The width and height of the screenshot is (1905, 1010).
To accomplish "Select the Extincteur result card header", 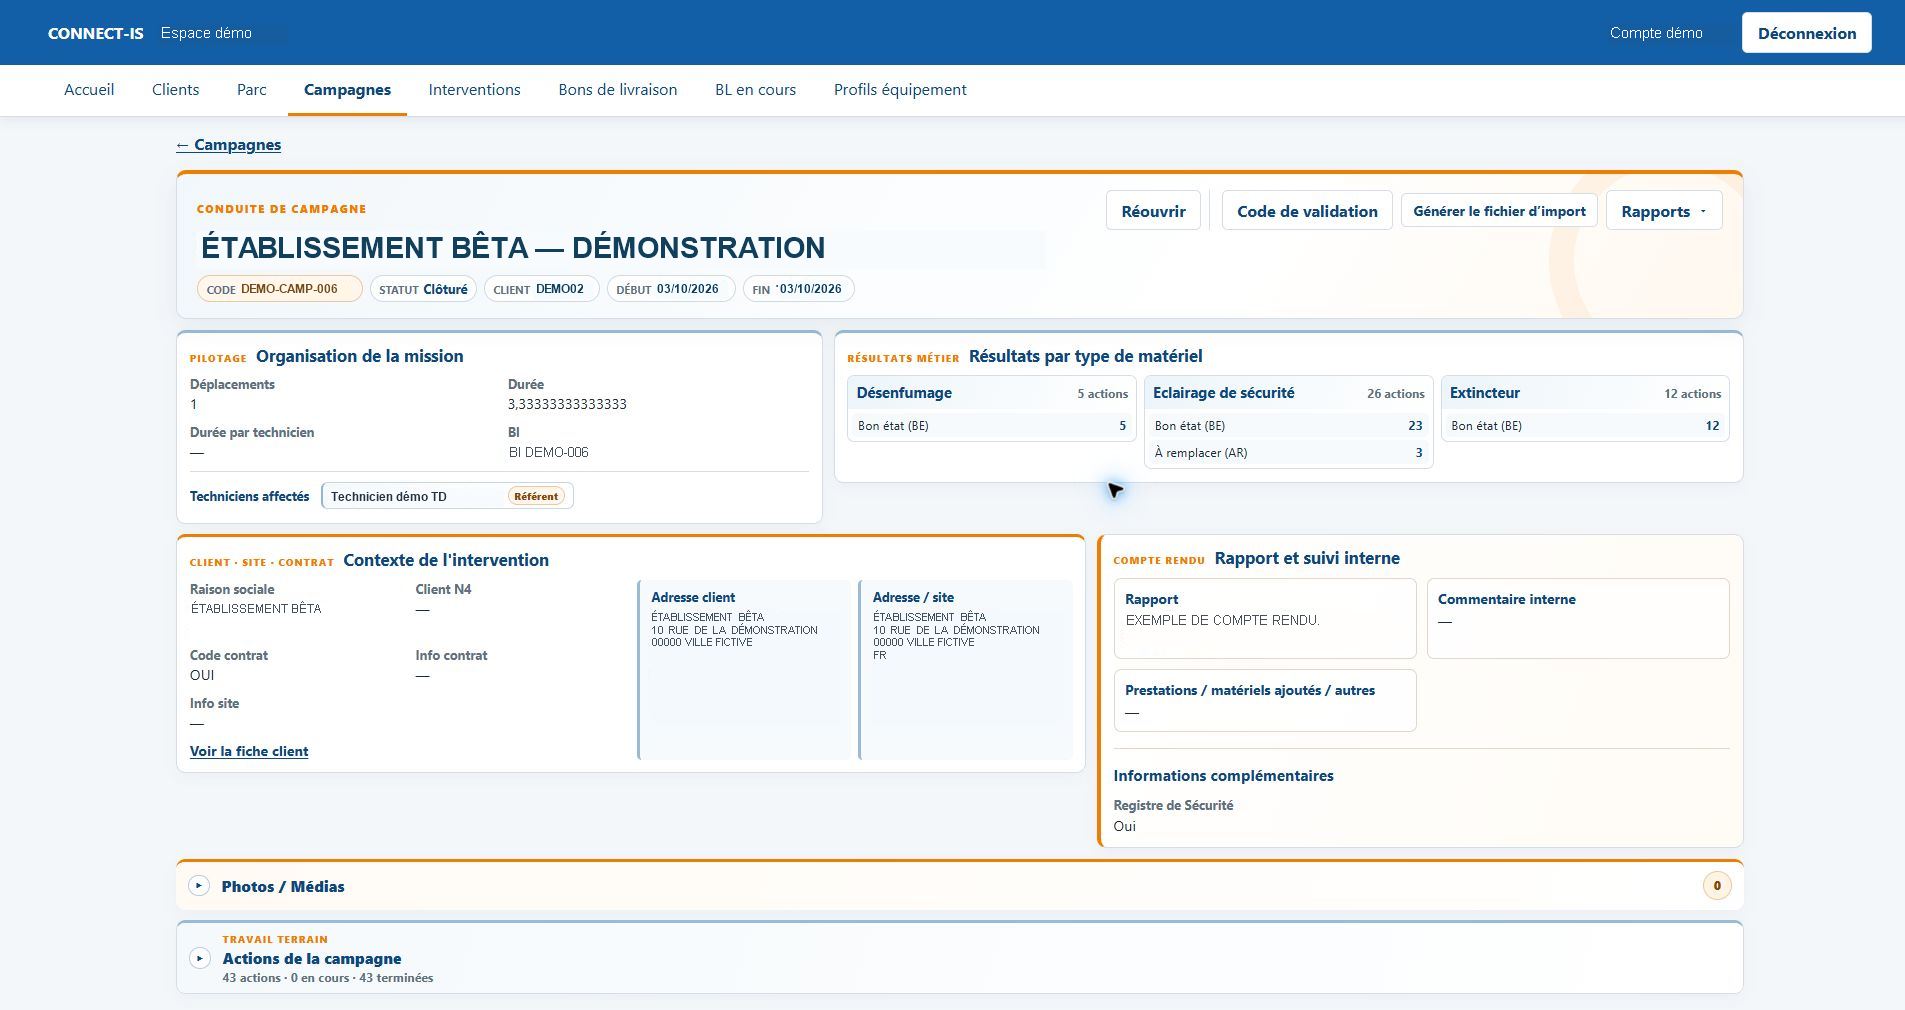I will coord(1585,393).
